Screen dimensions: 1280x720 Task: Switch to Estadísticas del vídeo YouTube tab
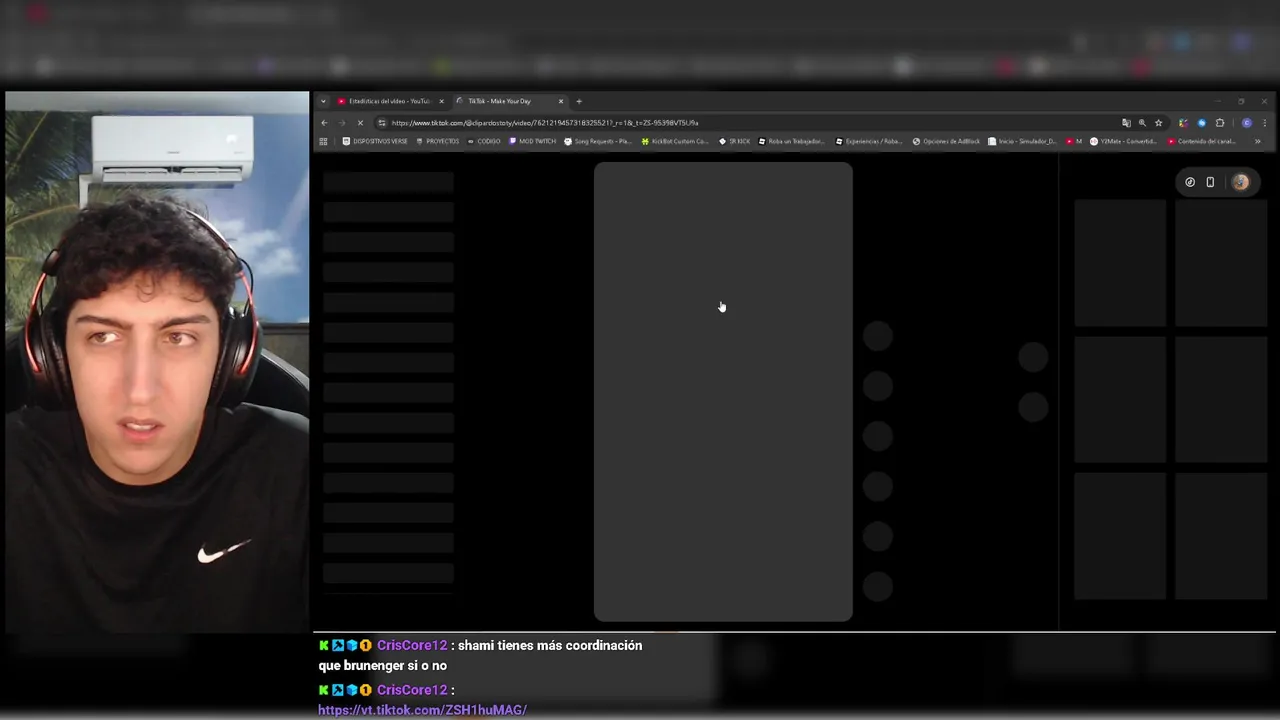point(389,101)
